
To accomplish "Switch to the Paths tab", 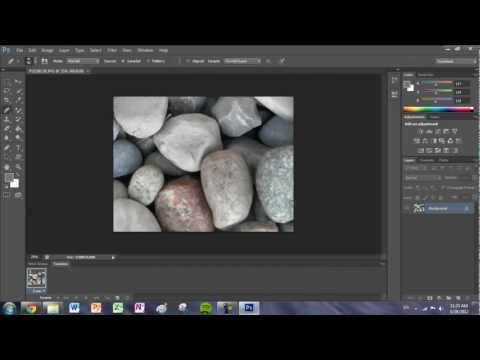I will pyautogui.click(x=443, y=160).
